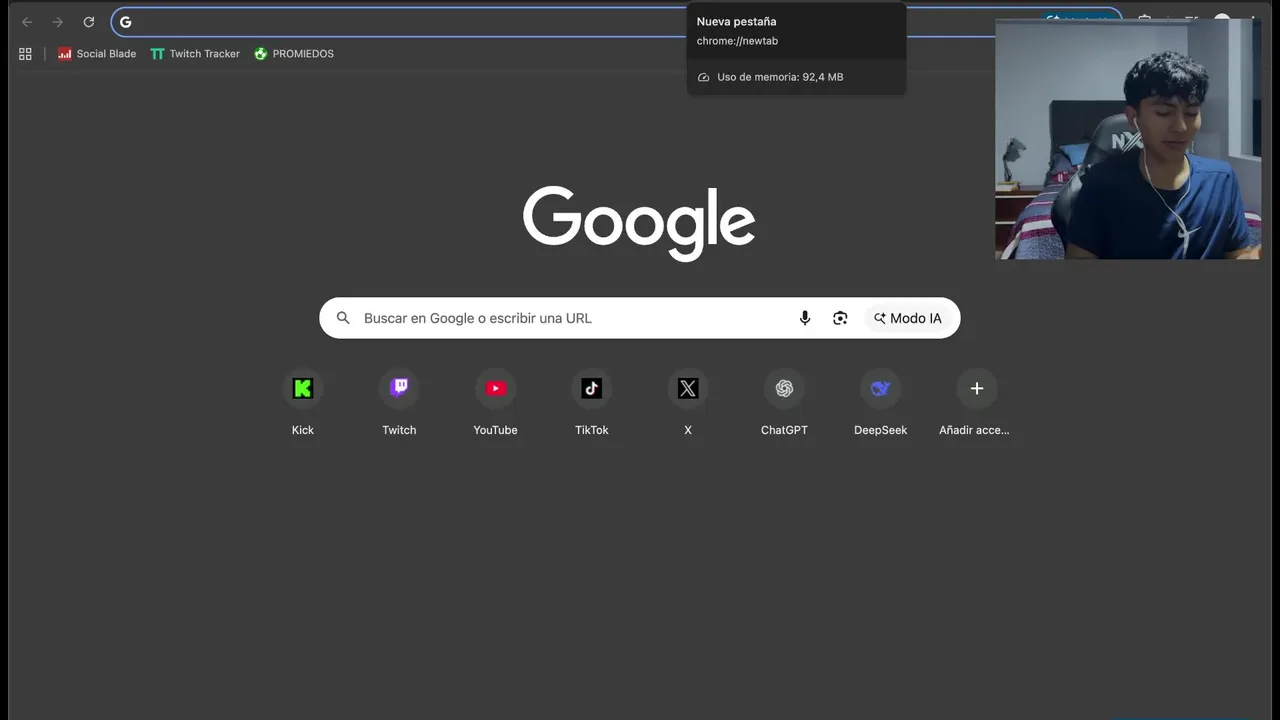This screenshot has width=1280, height=720.
Task: Open the TikTok shortcut
Action: pyautogui.click(x=592, y=403)
